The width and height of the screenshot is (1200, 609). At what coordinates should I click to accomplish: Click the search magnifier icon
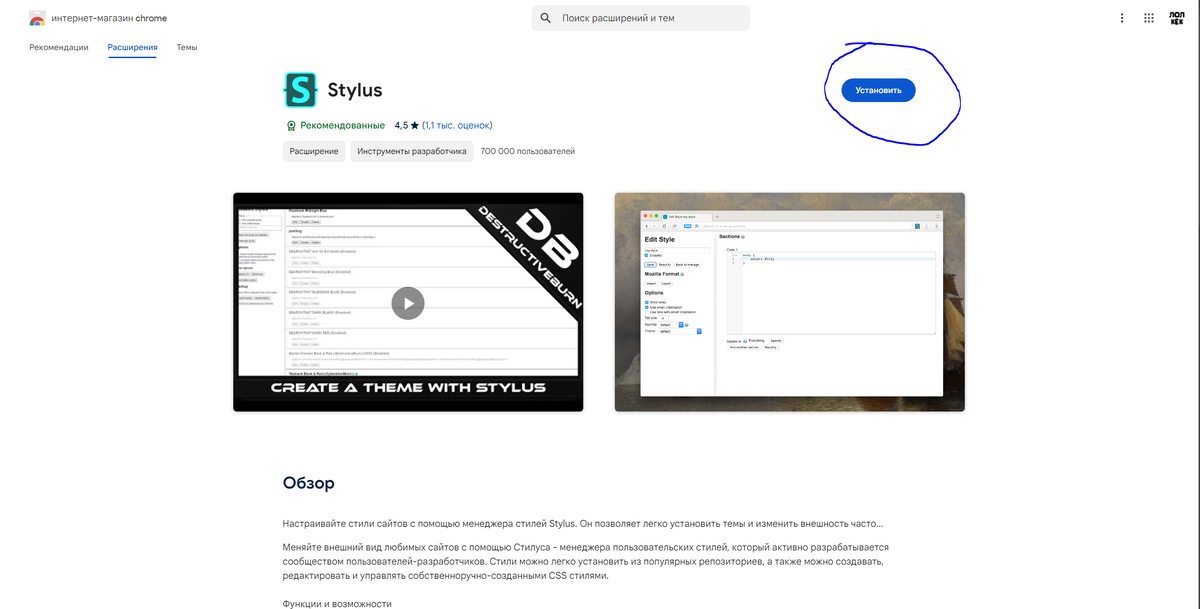tap(546, 18)
